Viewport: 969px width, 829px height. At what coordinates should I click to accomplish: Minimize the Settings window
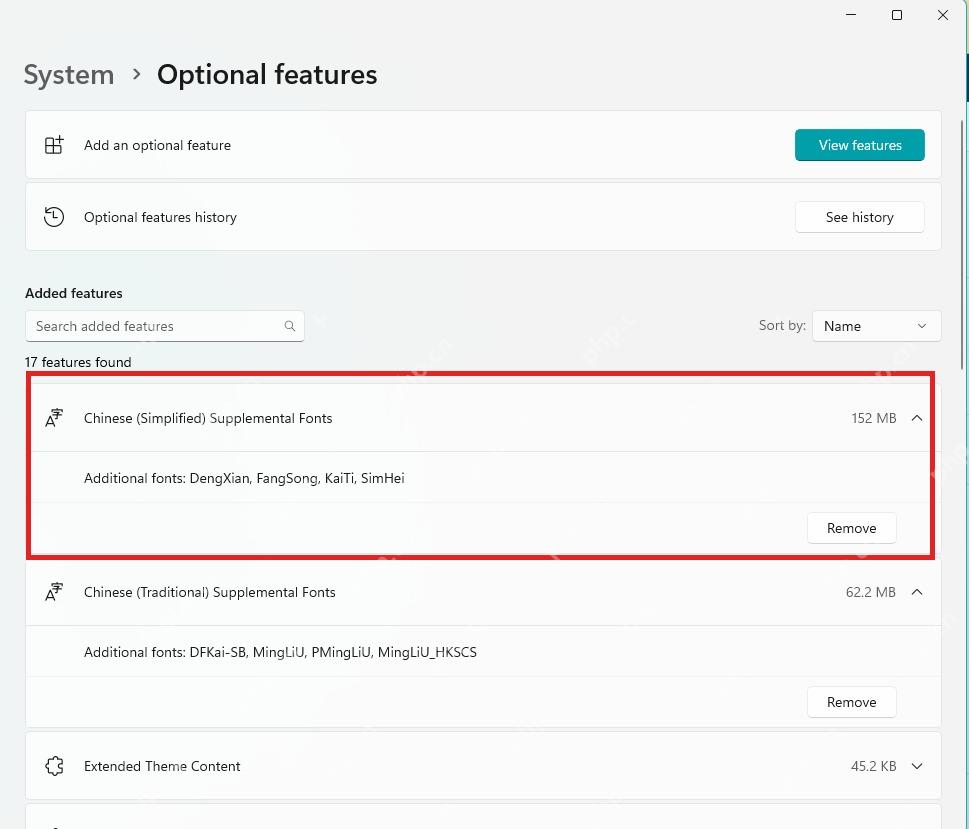click(851, 15)
